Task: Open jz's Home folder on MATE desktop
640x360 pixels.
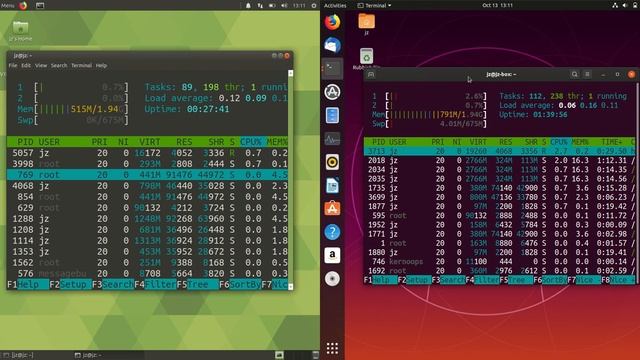Action: 20,31
